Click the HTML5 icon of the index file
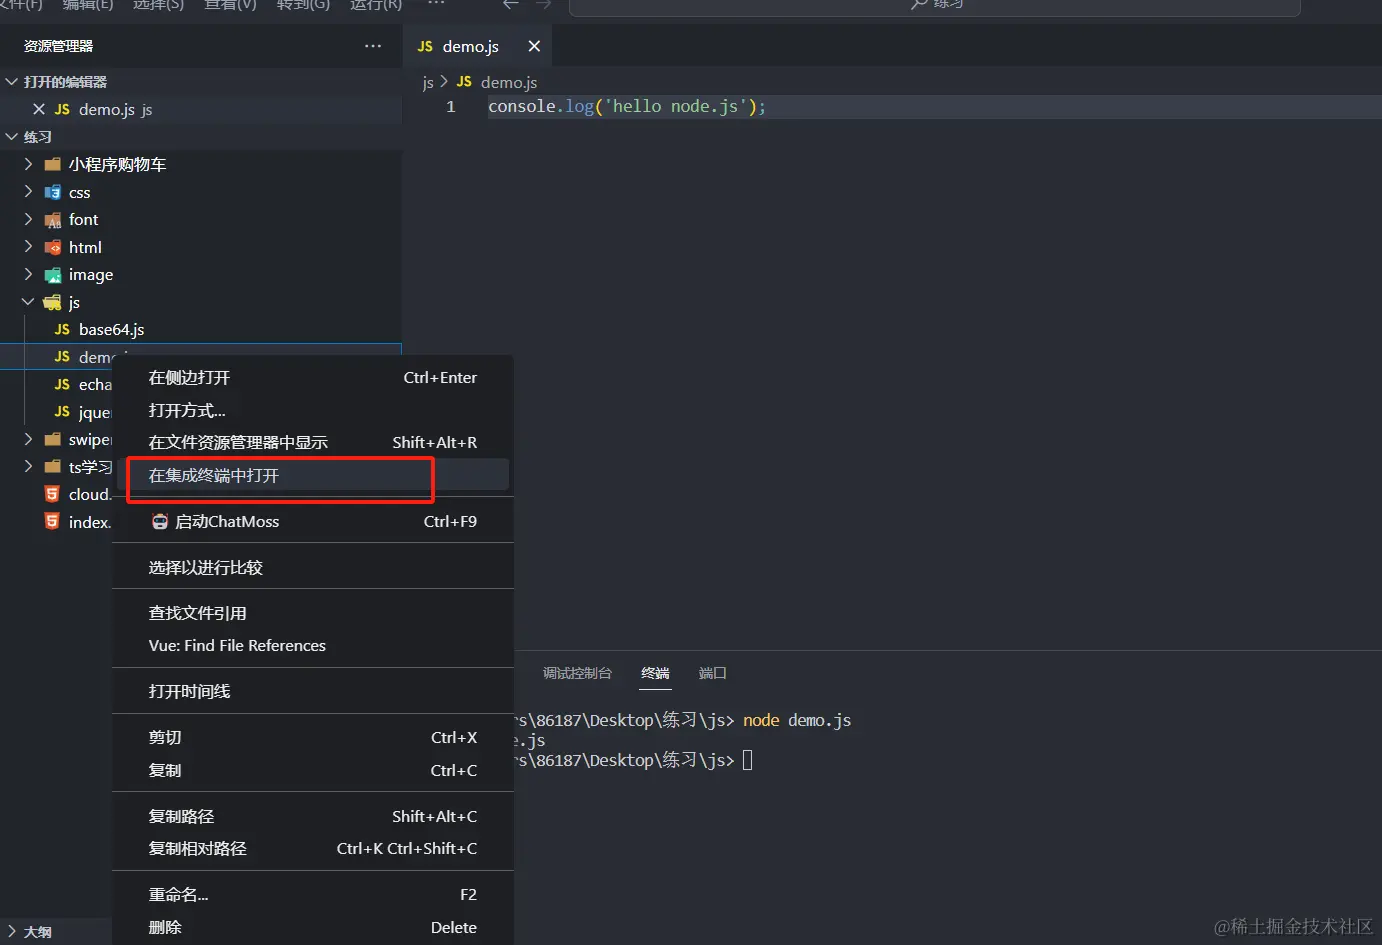Viewport: 1382px width, 945px height. point(52,521)
